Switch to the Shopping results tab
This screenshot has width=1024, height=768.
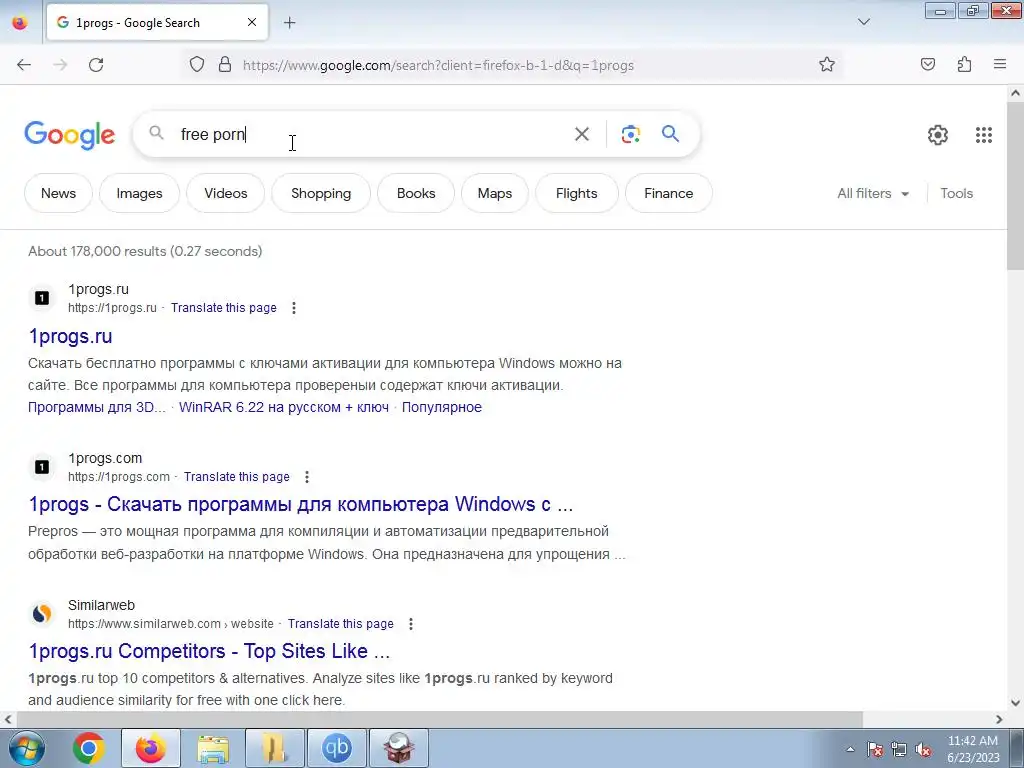tap(321, 193)
